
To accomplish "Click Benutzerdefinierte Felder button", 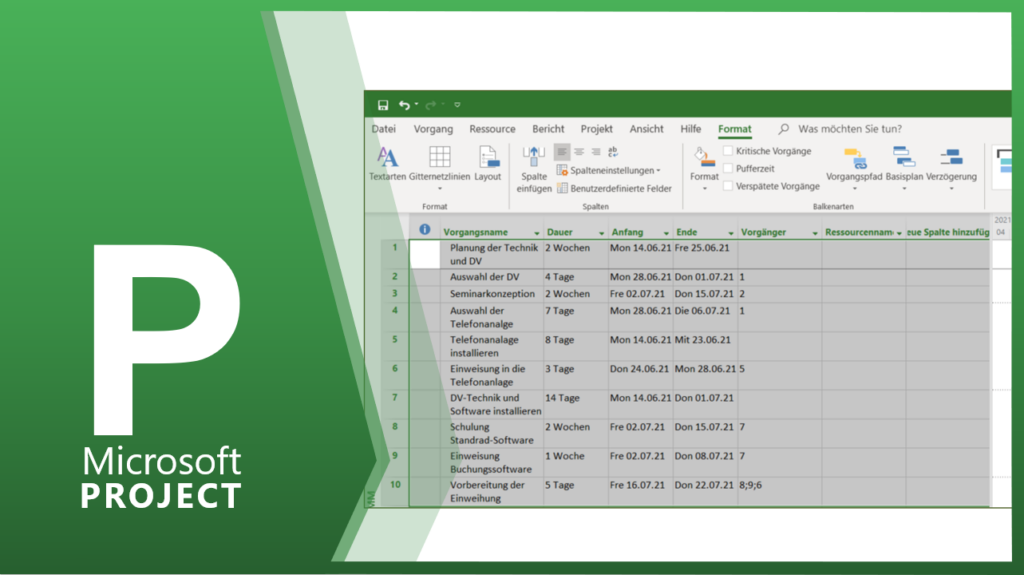I will pos(615,189).
